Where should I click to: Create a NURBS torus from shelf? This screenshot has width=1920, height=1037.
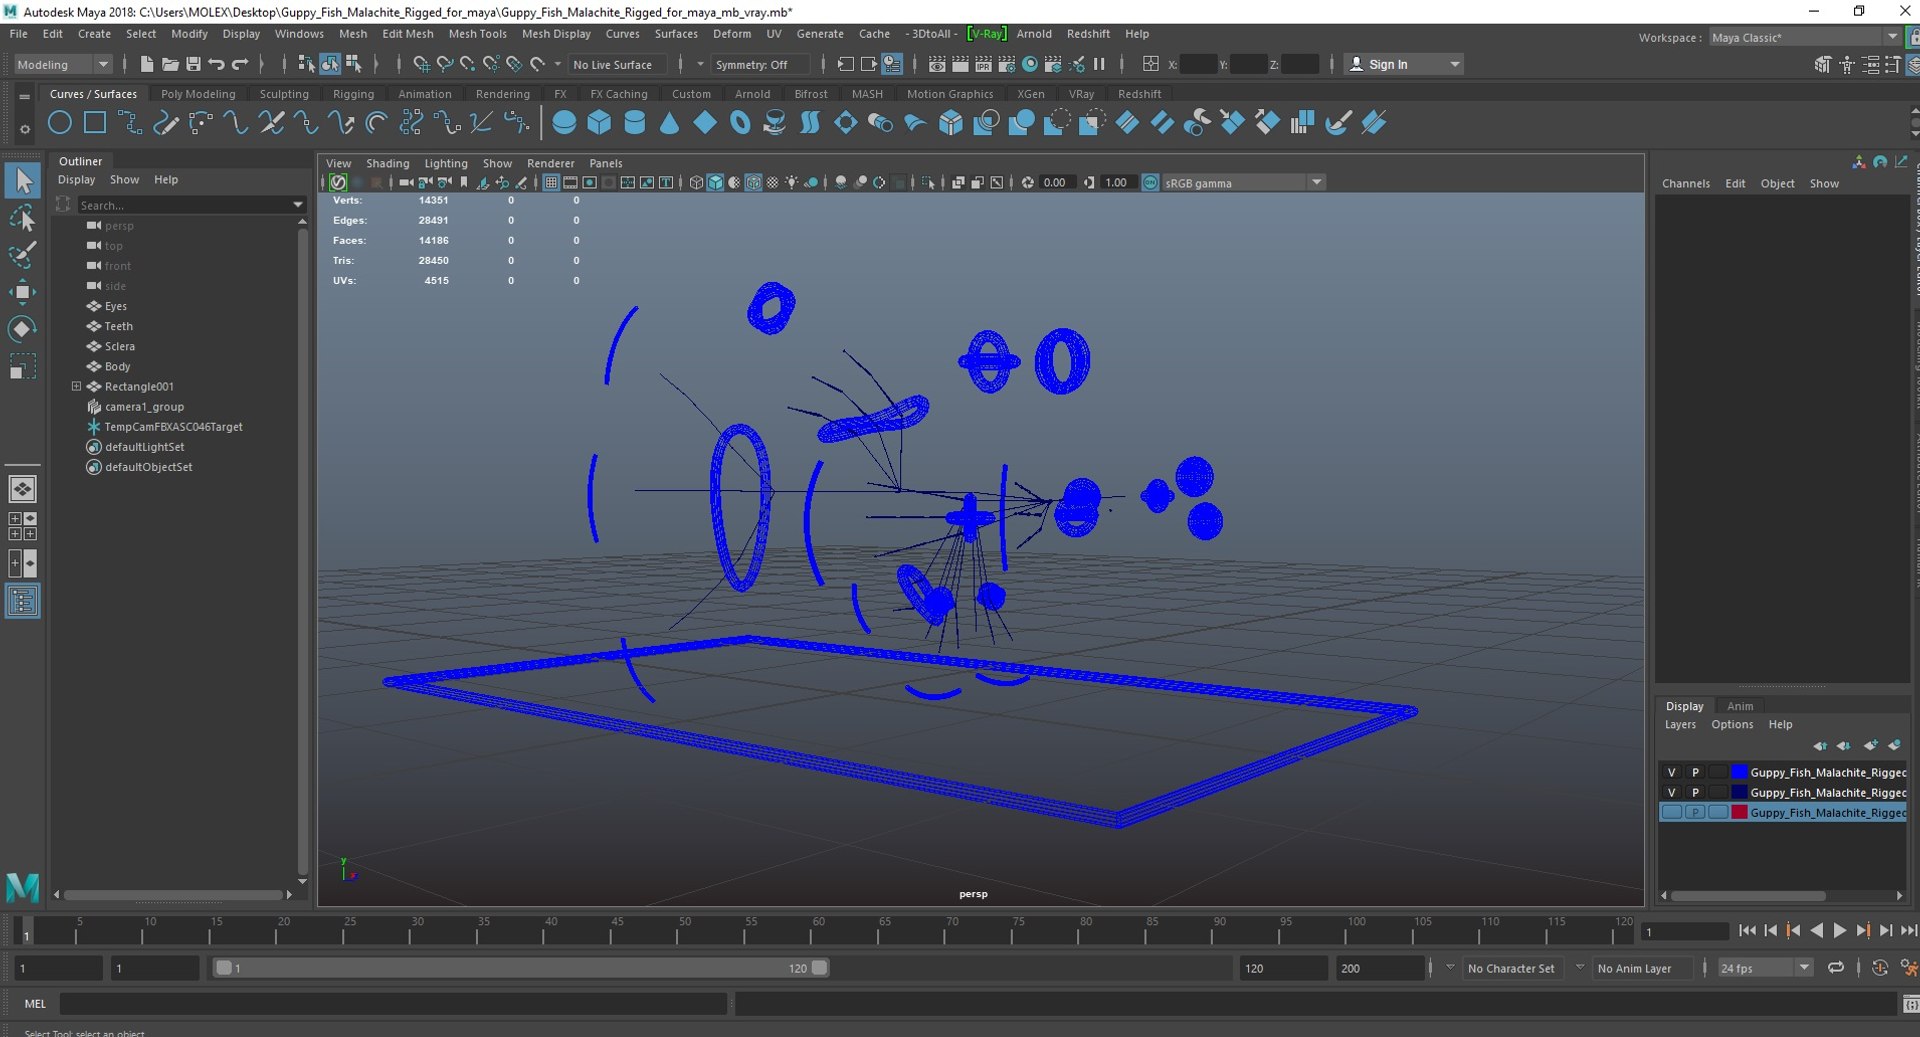[x=740, y=123]
